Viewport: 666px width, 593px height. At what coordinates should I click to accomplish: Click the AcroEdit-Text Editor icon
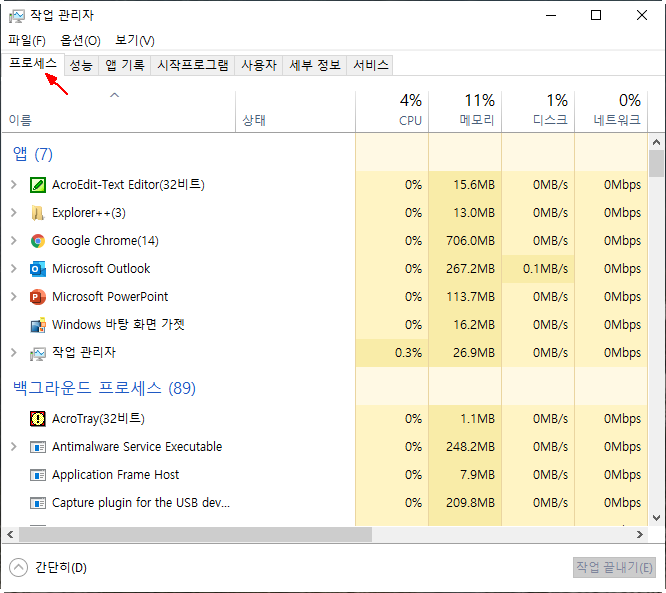pyautogui.click(x=38, y=185)
